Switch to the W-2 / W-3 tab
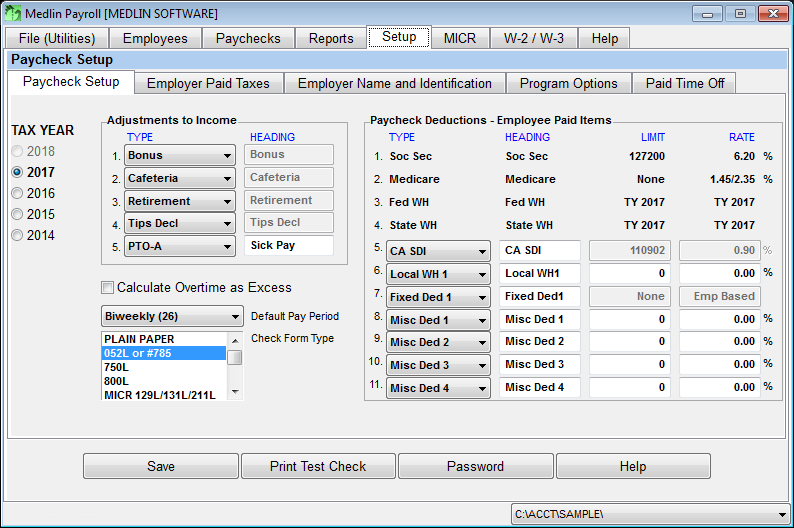 tap(534, 38)
